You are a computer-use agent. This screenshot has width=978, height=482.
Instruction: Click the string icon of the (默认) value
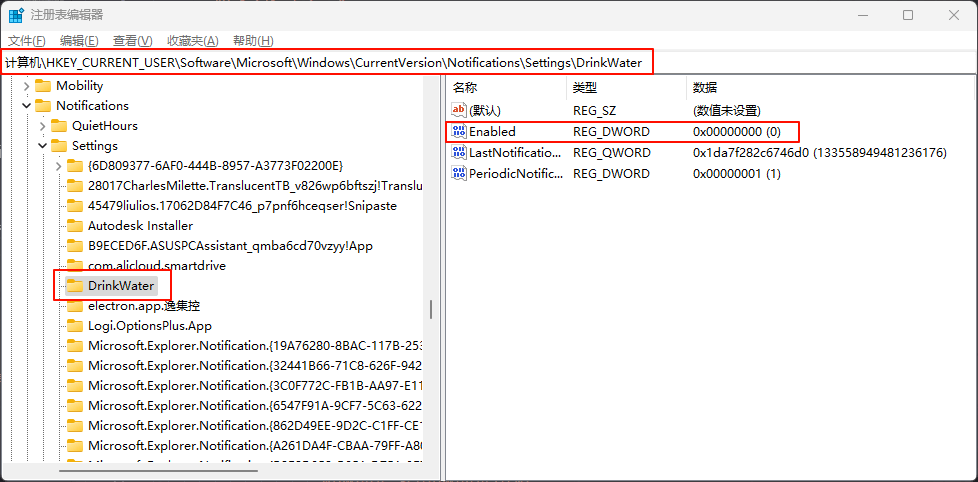tap(459, 110)
